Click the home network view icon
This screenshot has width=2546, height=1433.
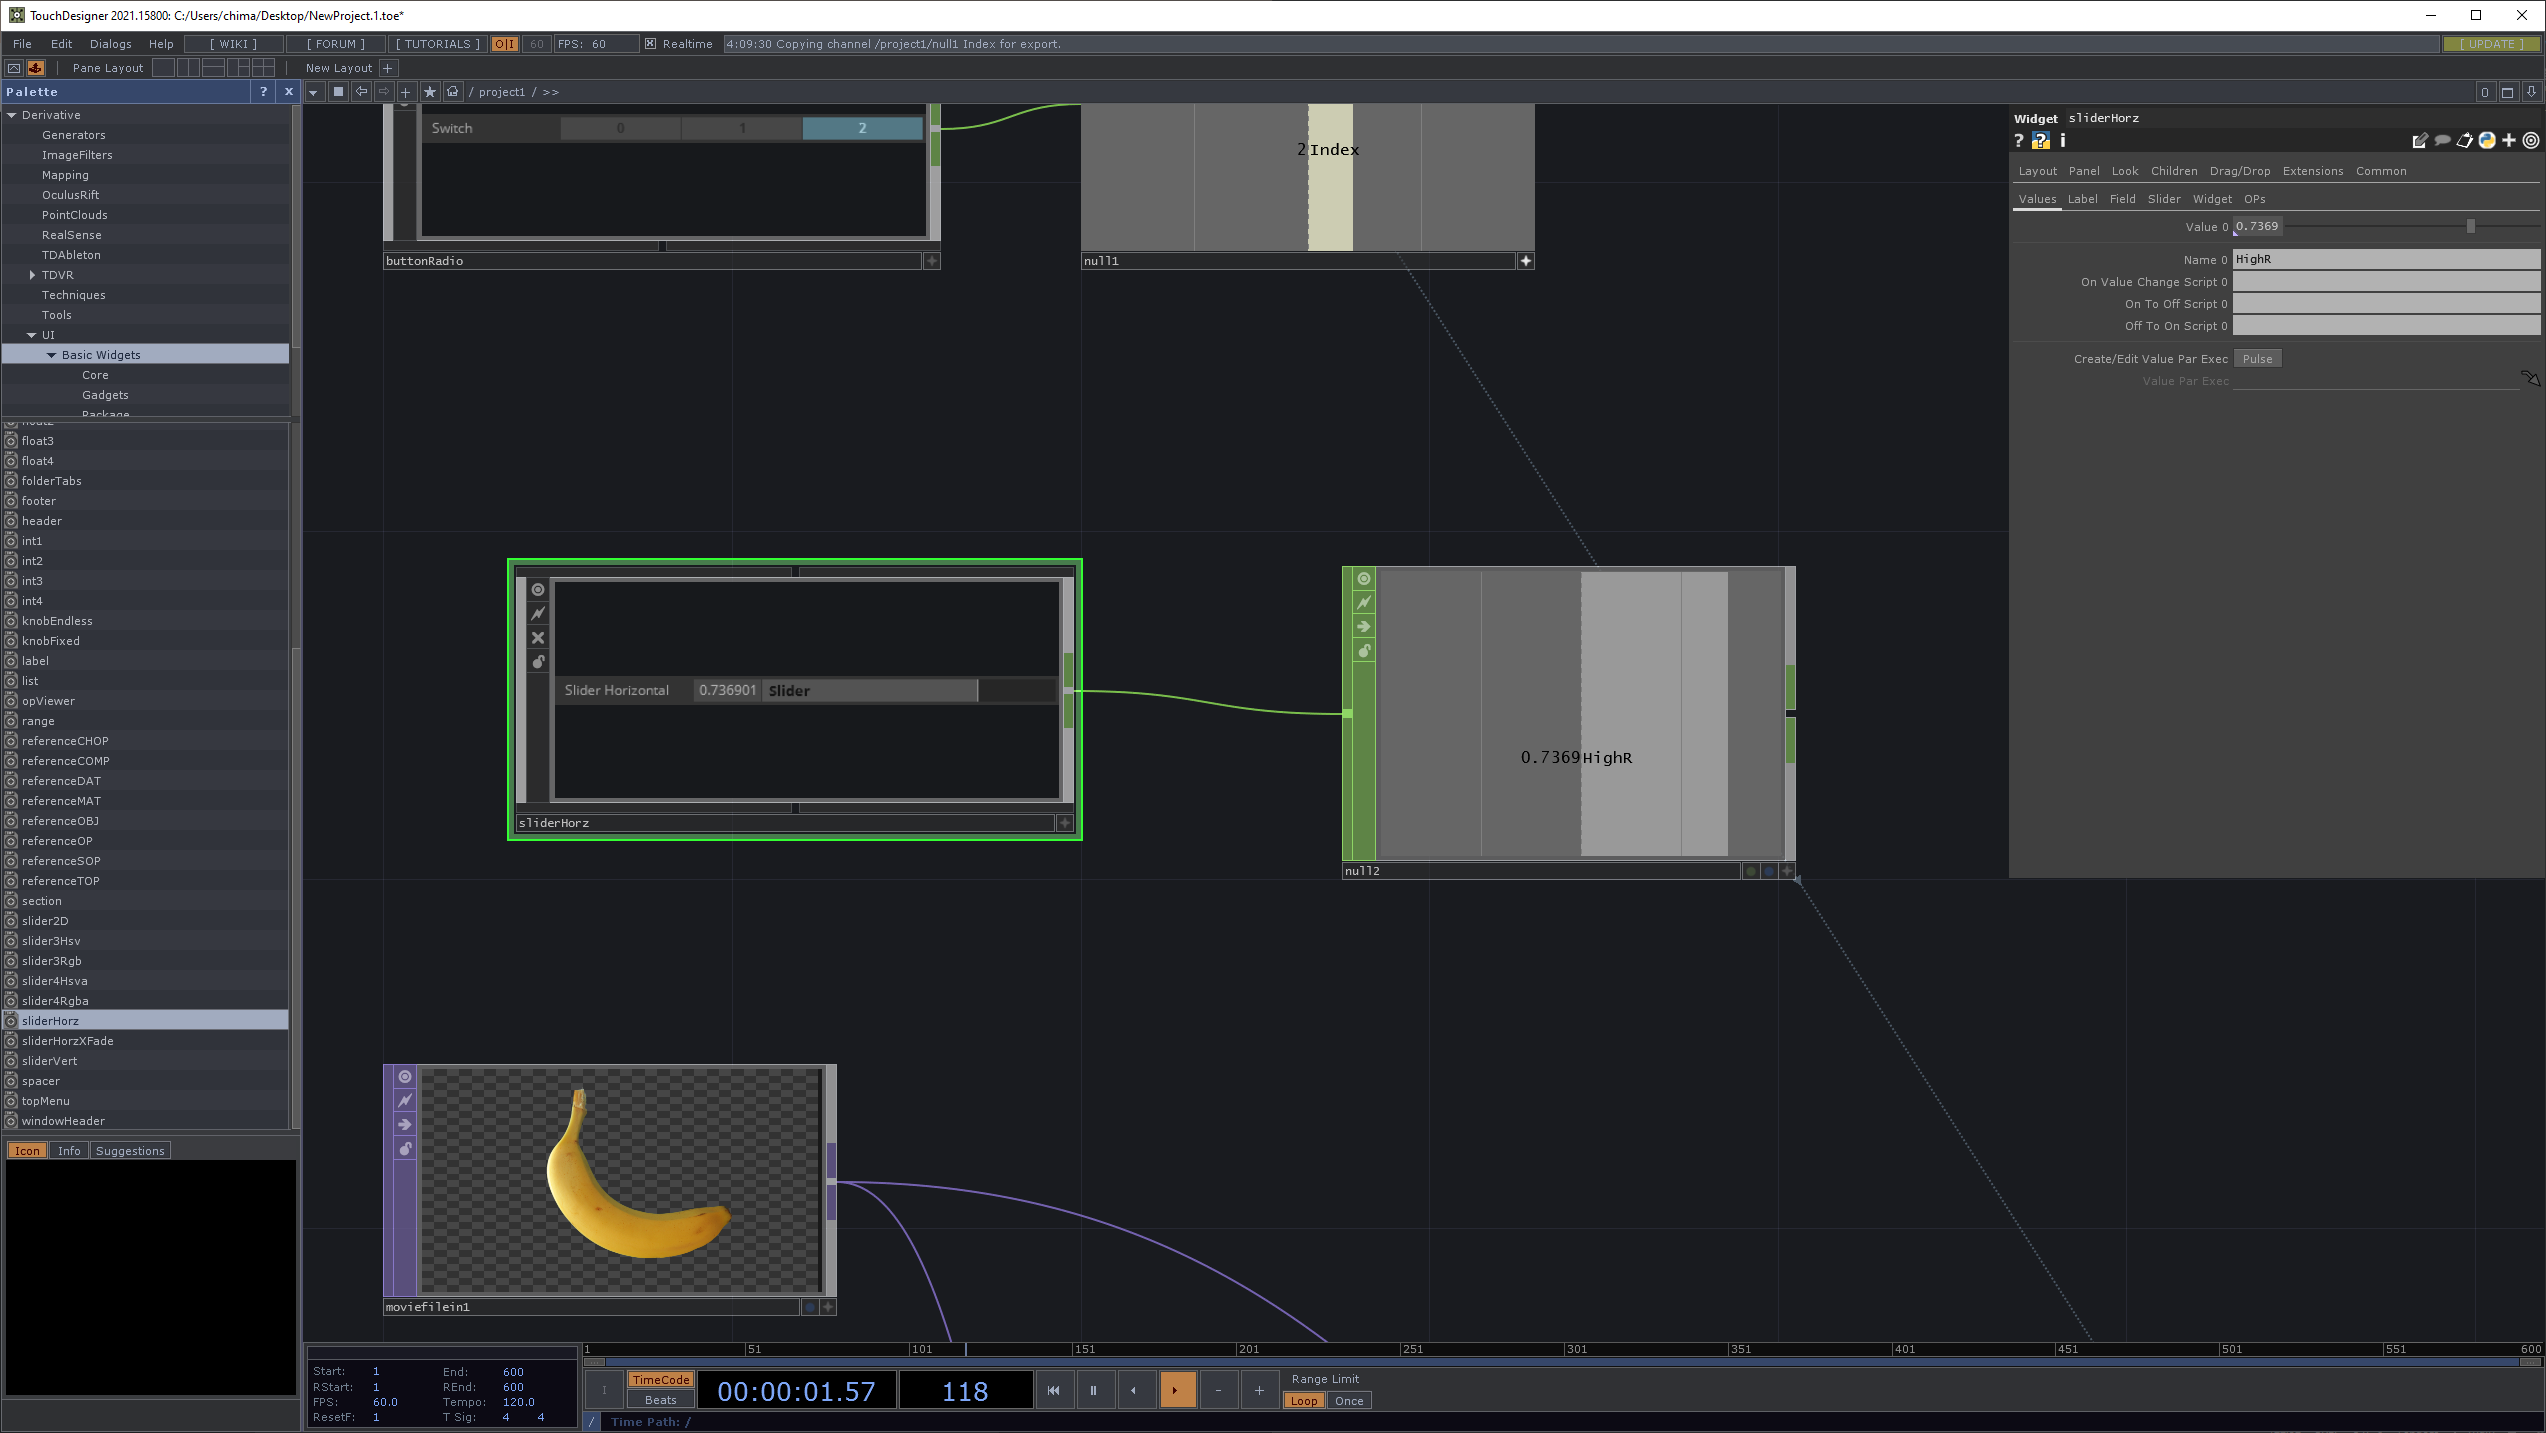(453, 92)
